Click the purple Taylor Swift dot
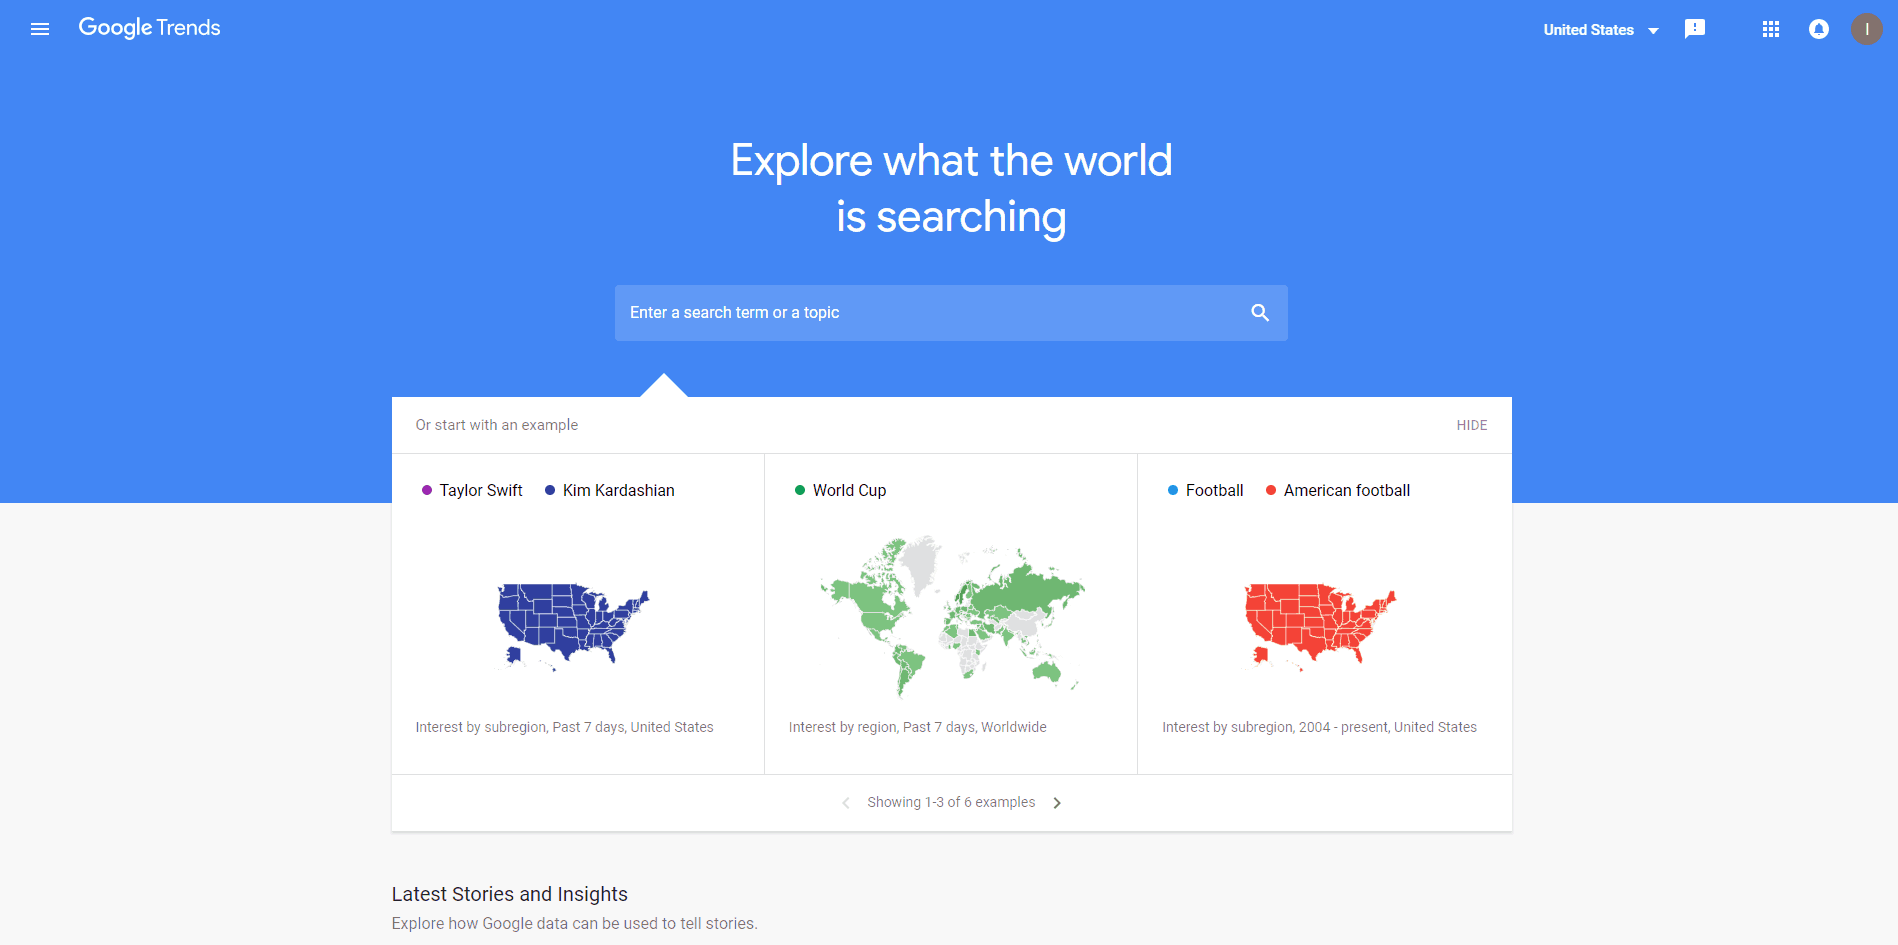Screen dimensions: 1898x945 coord(427,490)
